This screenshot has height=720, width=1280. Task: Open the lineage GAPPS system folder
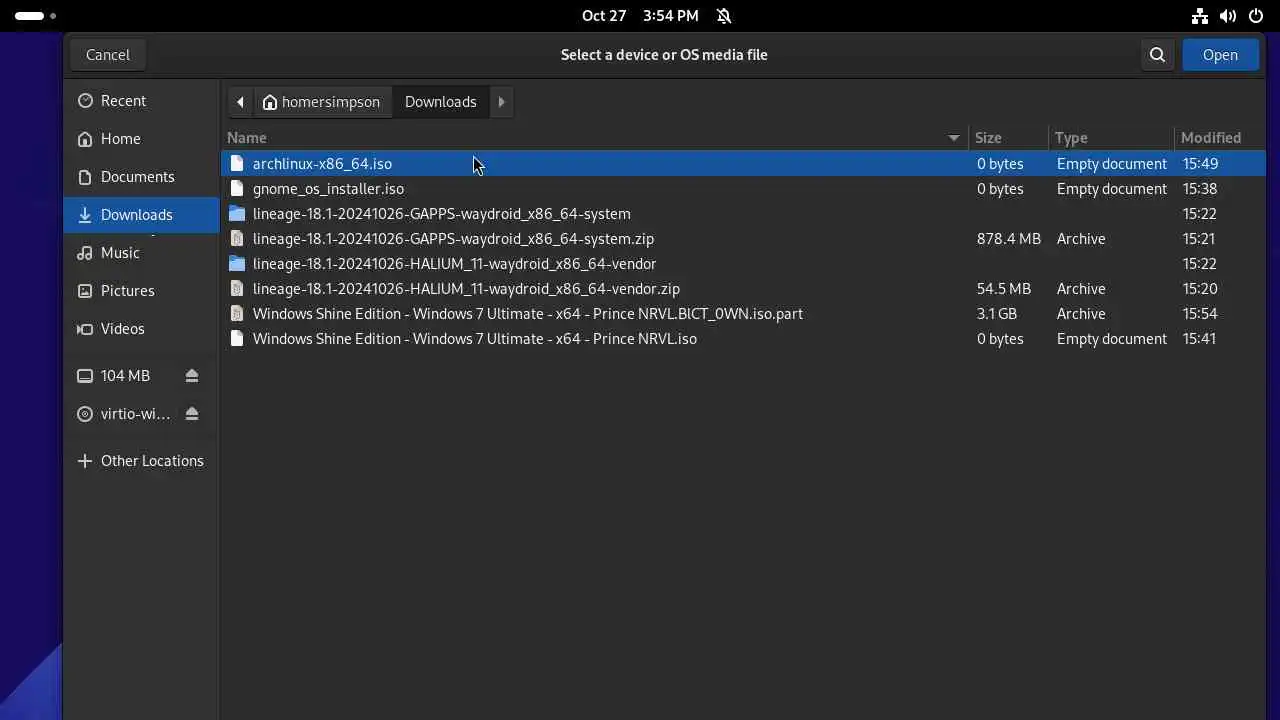click(x=441, y=214)
